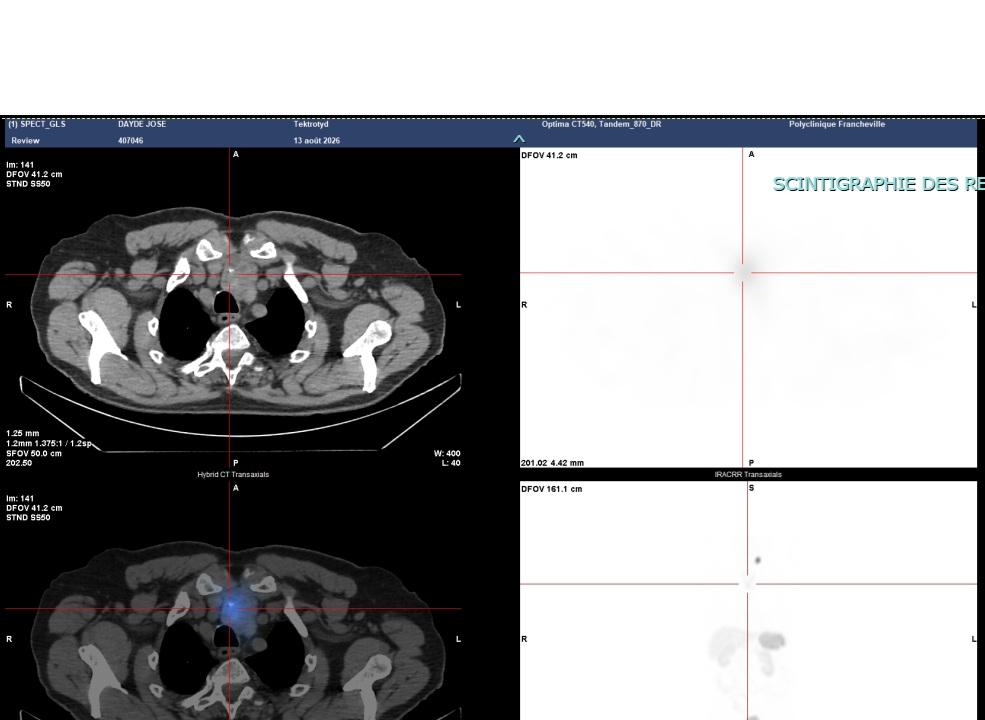This screenshot has width=985, height=720.
Task: Select the (1) SPECT_GLS series label
Action: click(36, 124)
